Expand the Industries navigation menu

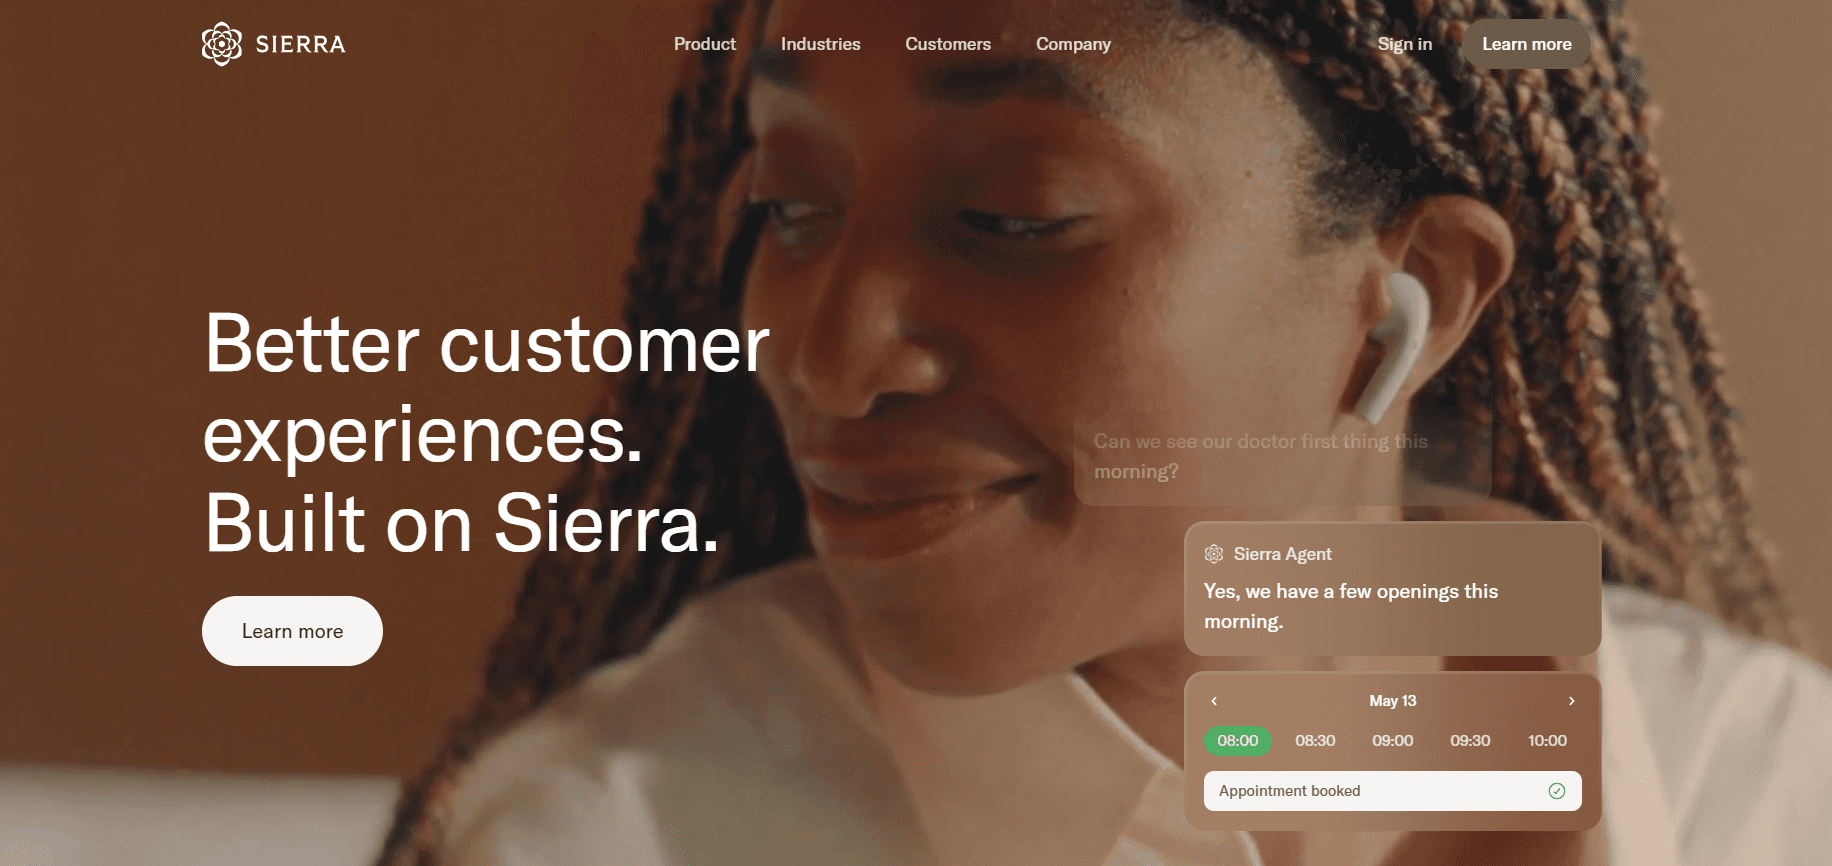[821, 44]
